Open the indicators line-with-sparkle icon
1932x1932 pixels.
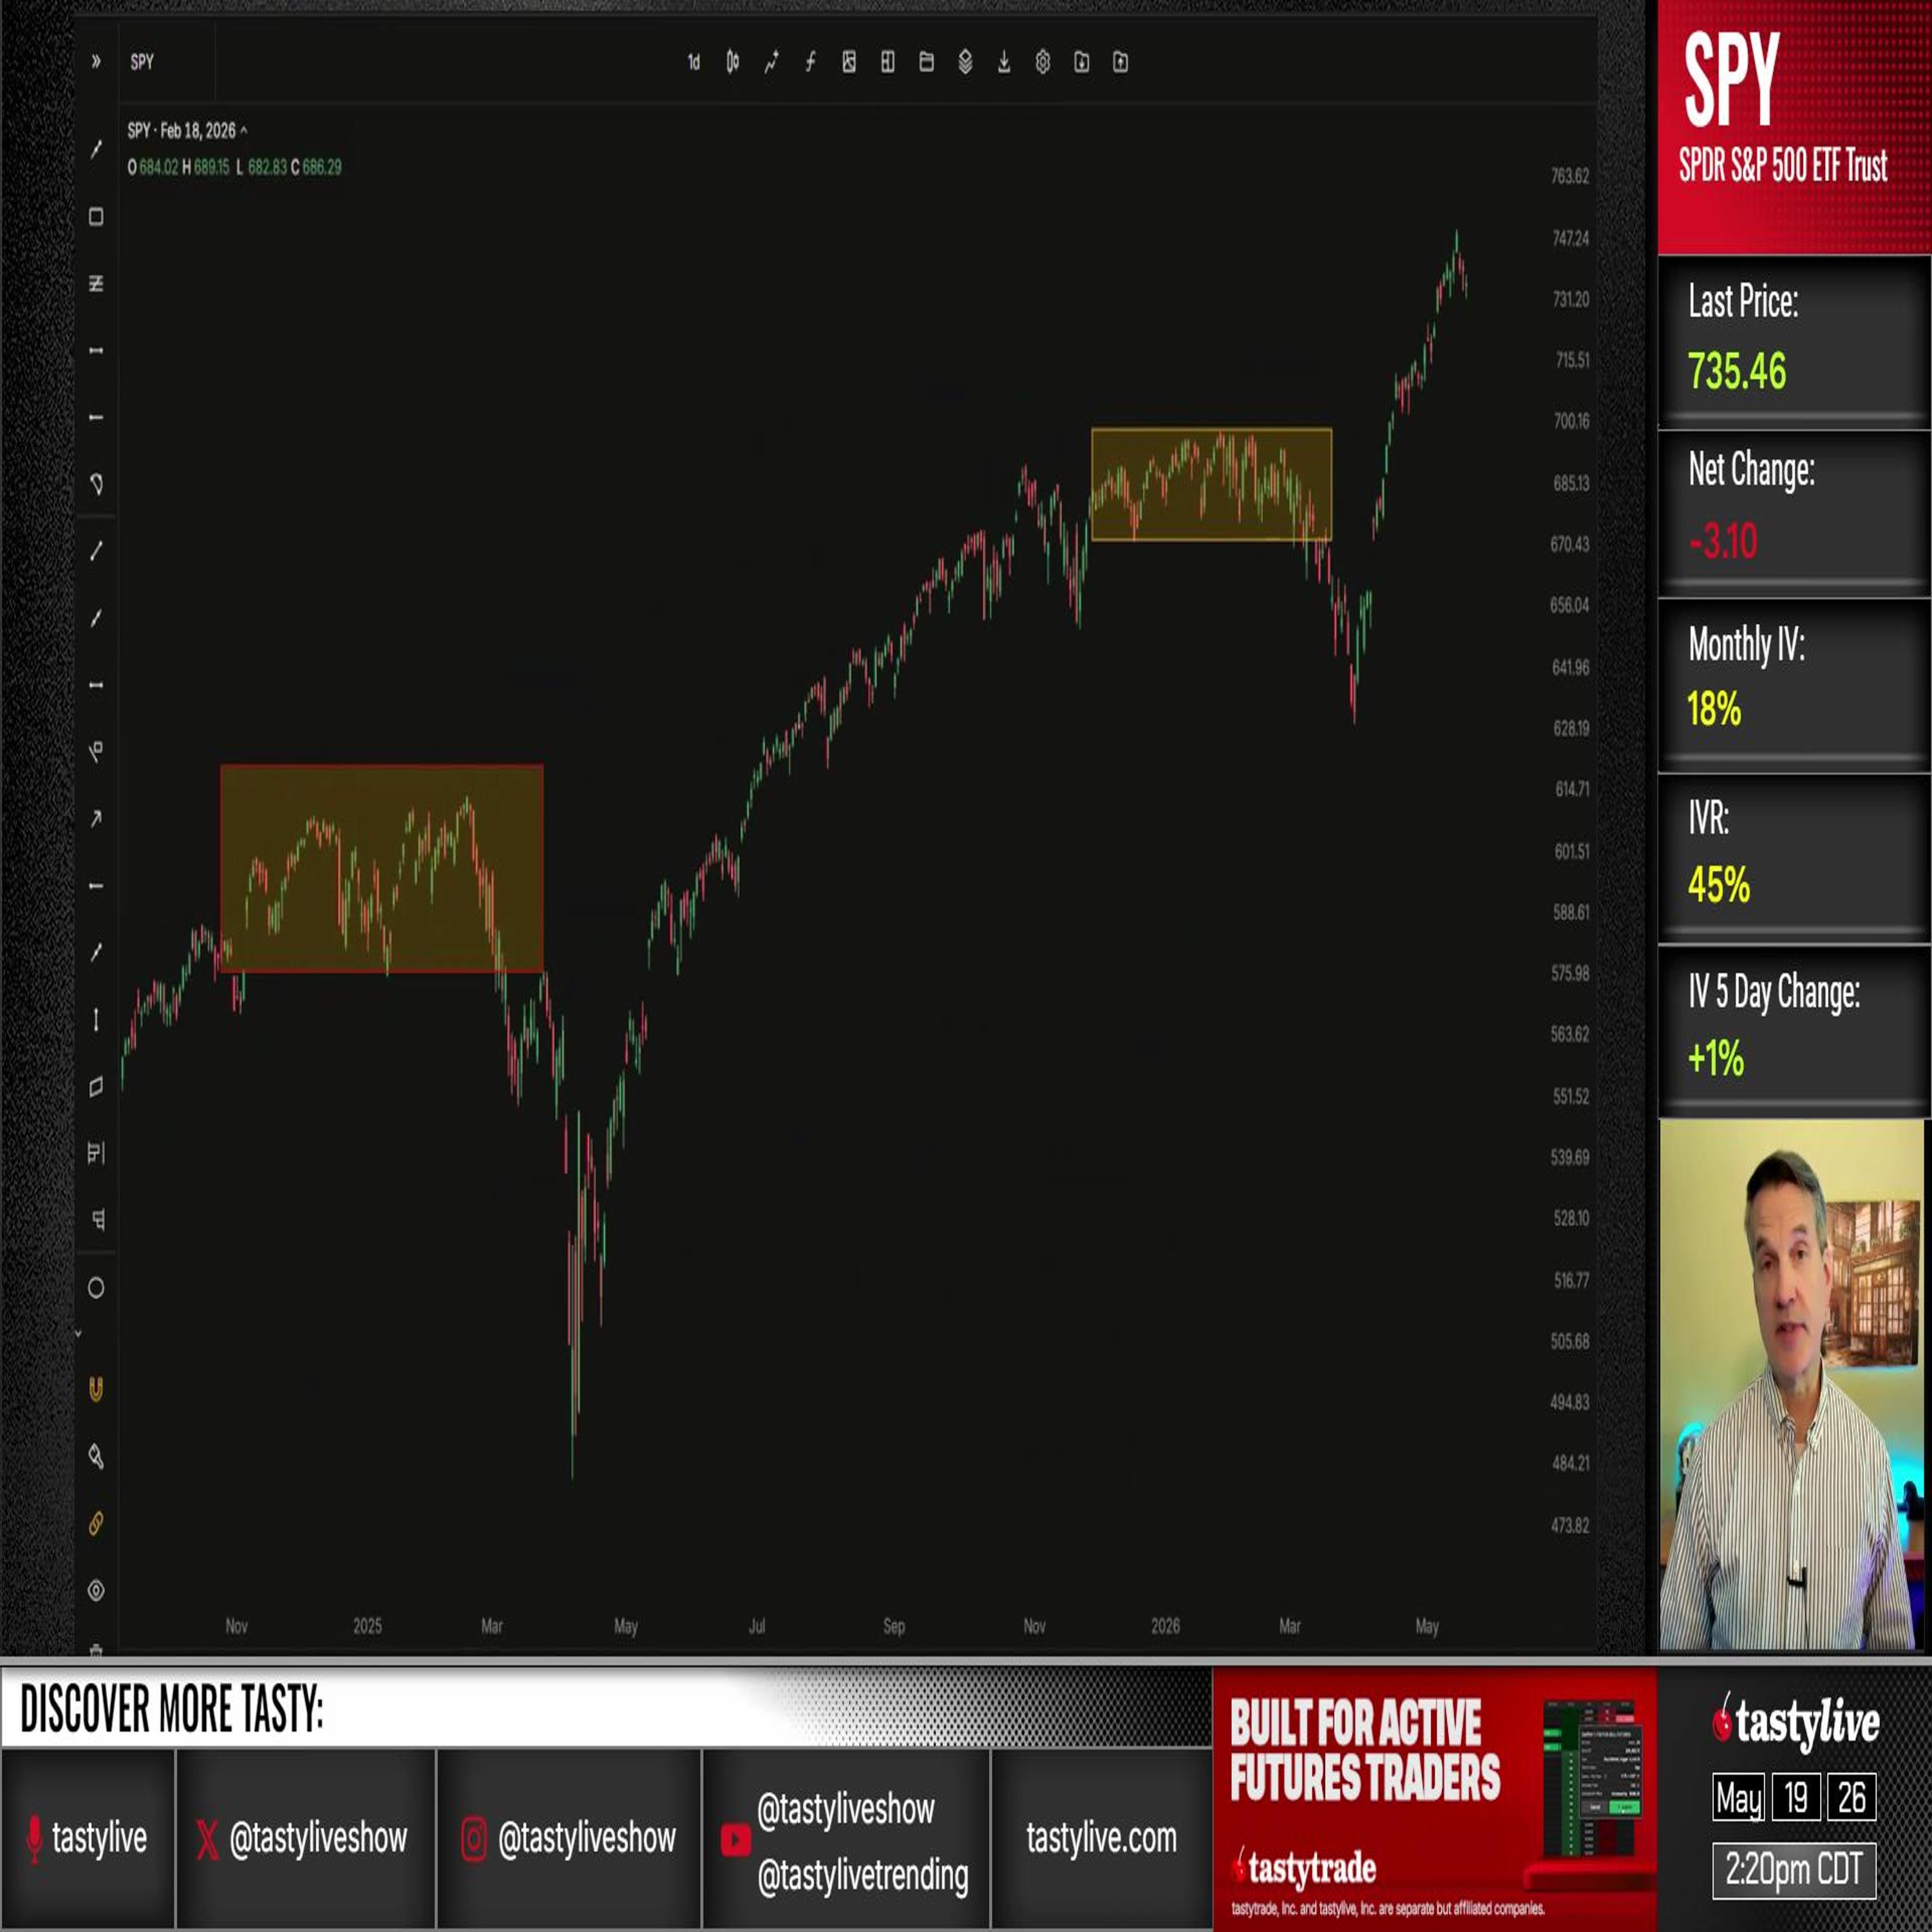772,62
